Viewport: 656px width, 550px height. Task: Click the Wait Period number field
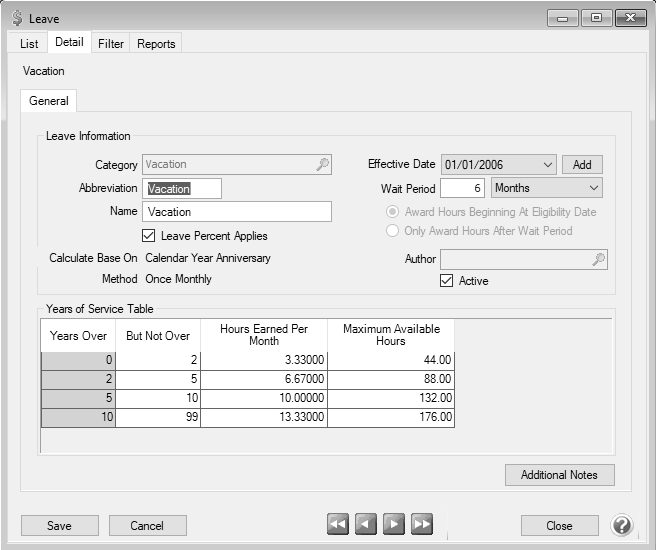click(x=462, y=188)
